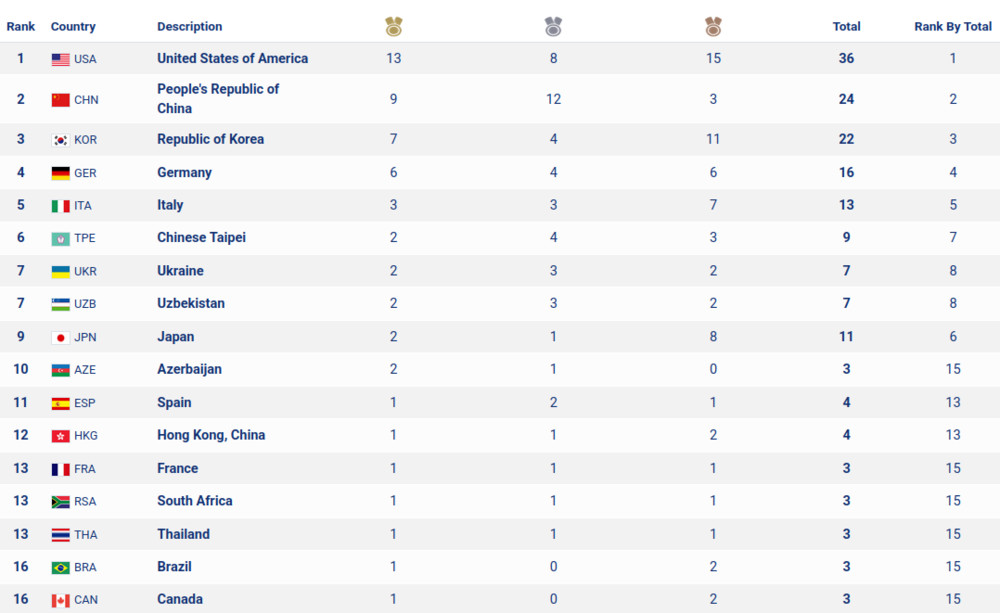Click the Korea flag icon
This screenshot has width=1000, height=613.
[61, 140]
